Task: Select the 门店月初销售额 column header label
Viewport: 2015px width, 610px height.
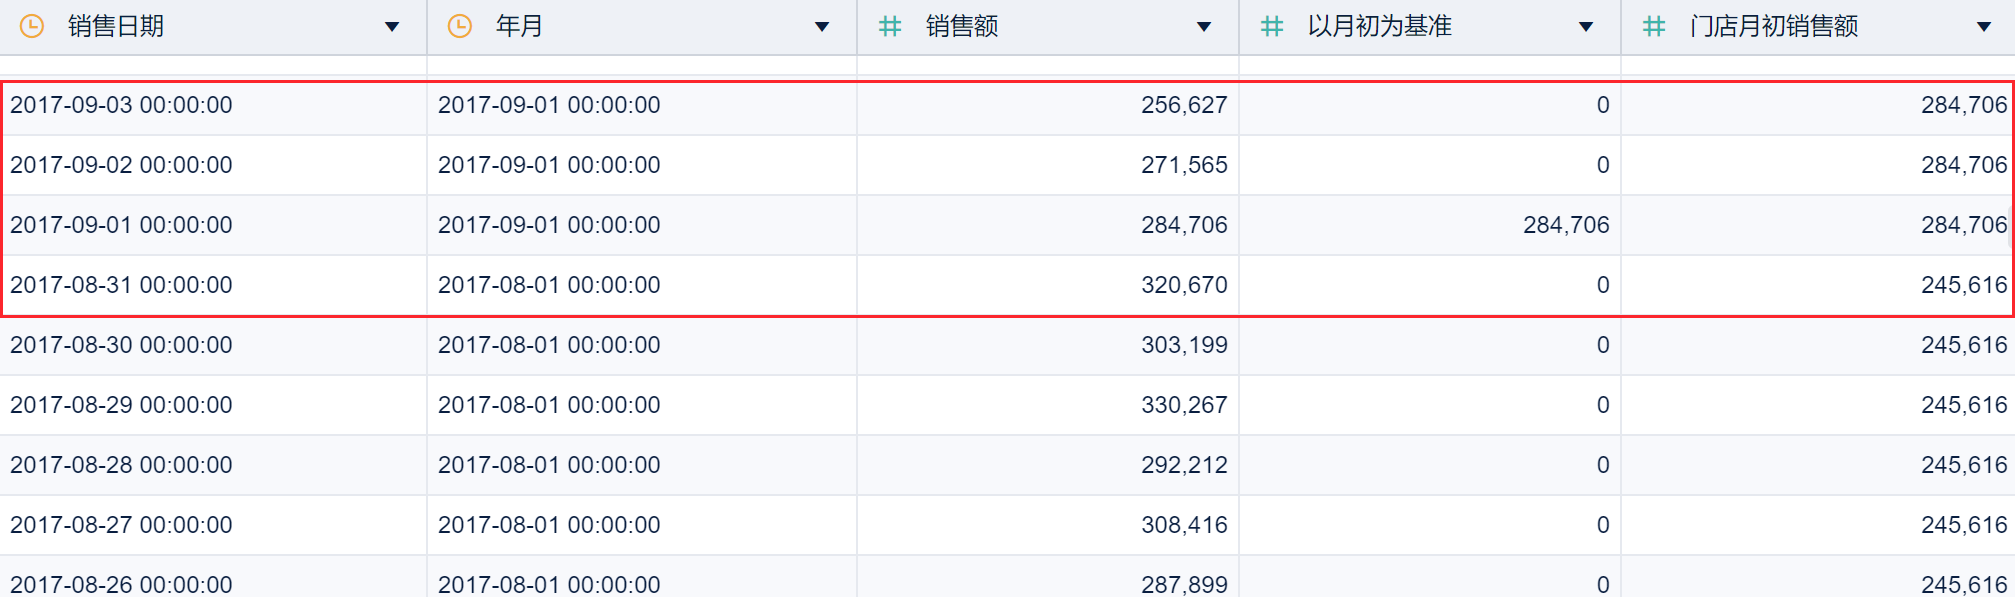Action: click(1774, 26)
